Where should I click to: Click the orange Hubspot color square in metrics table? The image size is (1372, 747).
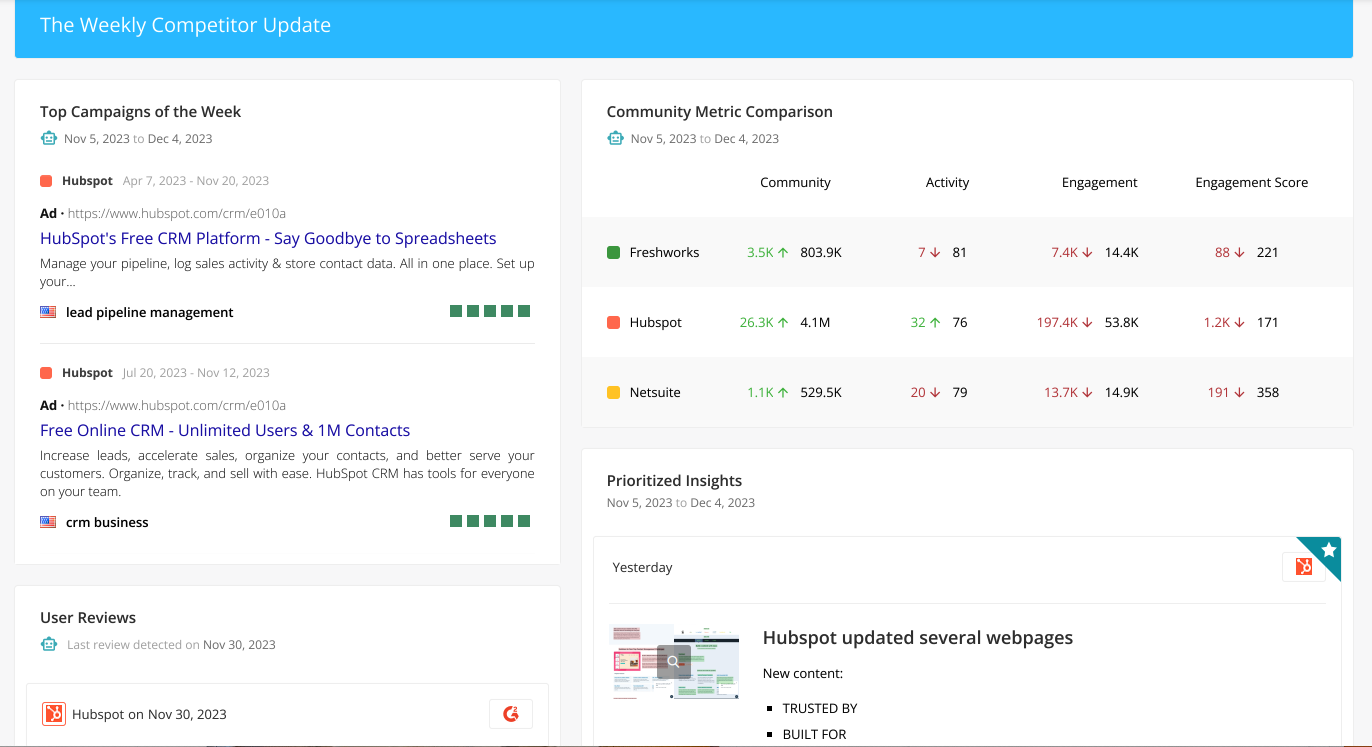614,323
